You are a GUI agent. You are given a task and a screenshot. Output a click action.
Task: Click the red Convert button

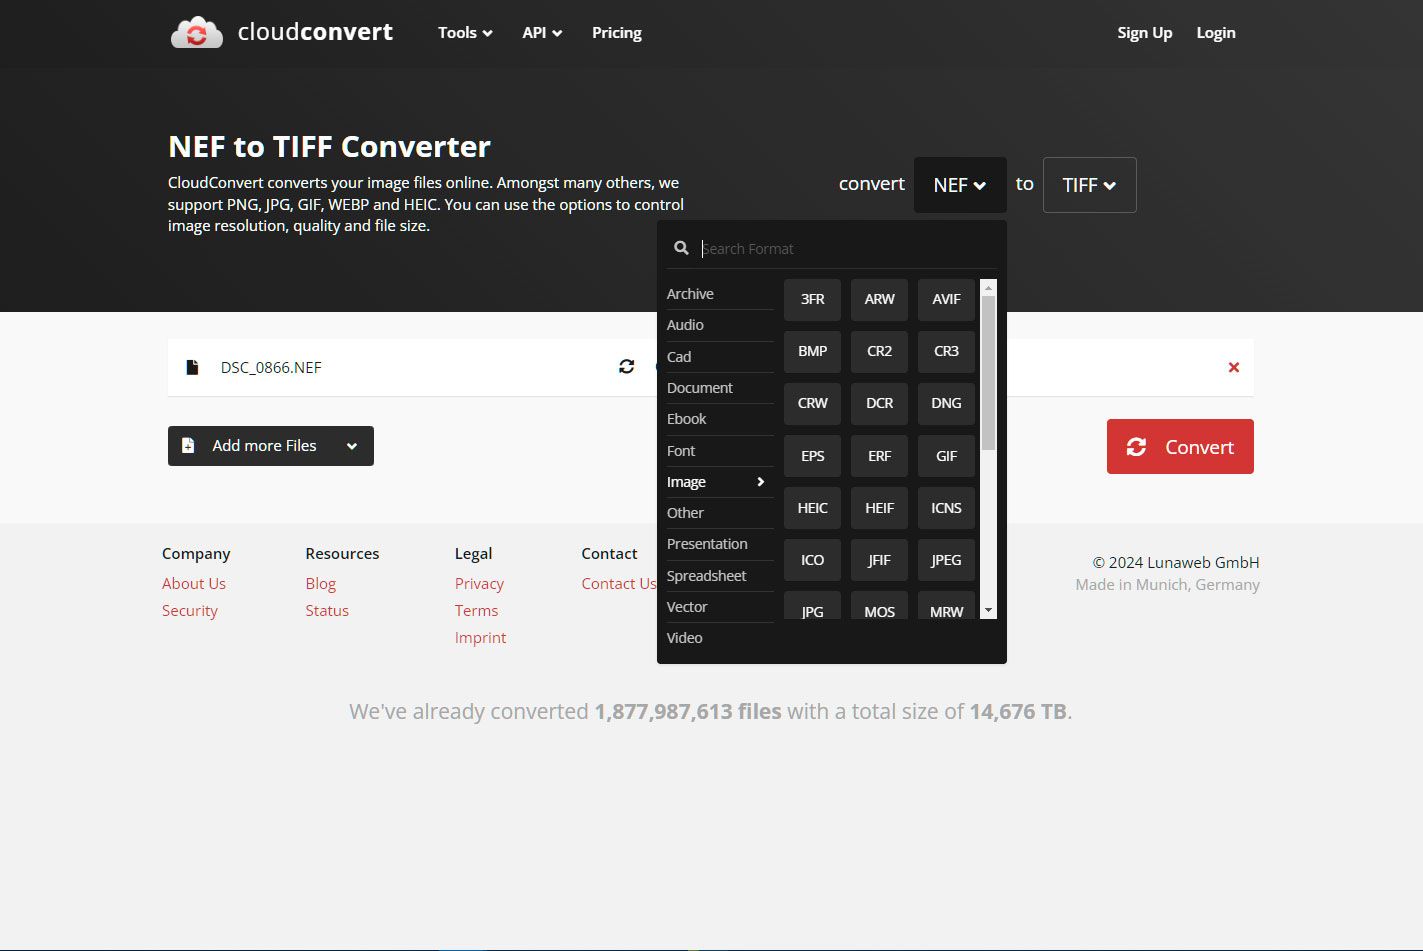click(1180, 447)
